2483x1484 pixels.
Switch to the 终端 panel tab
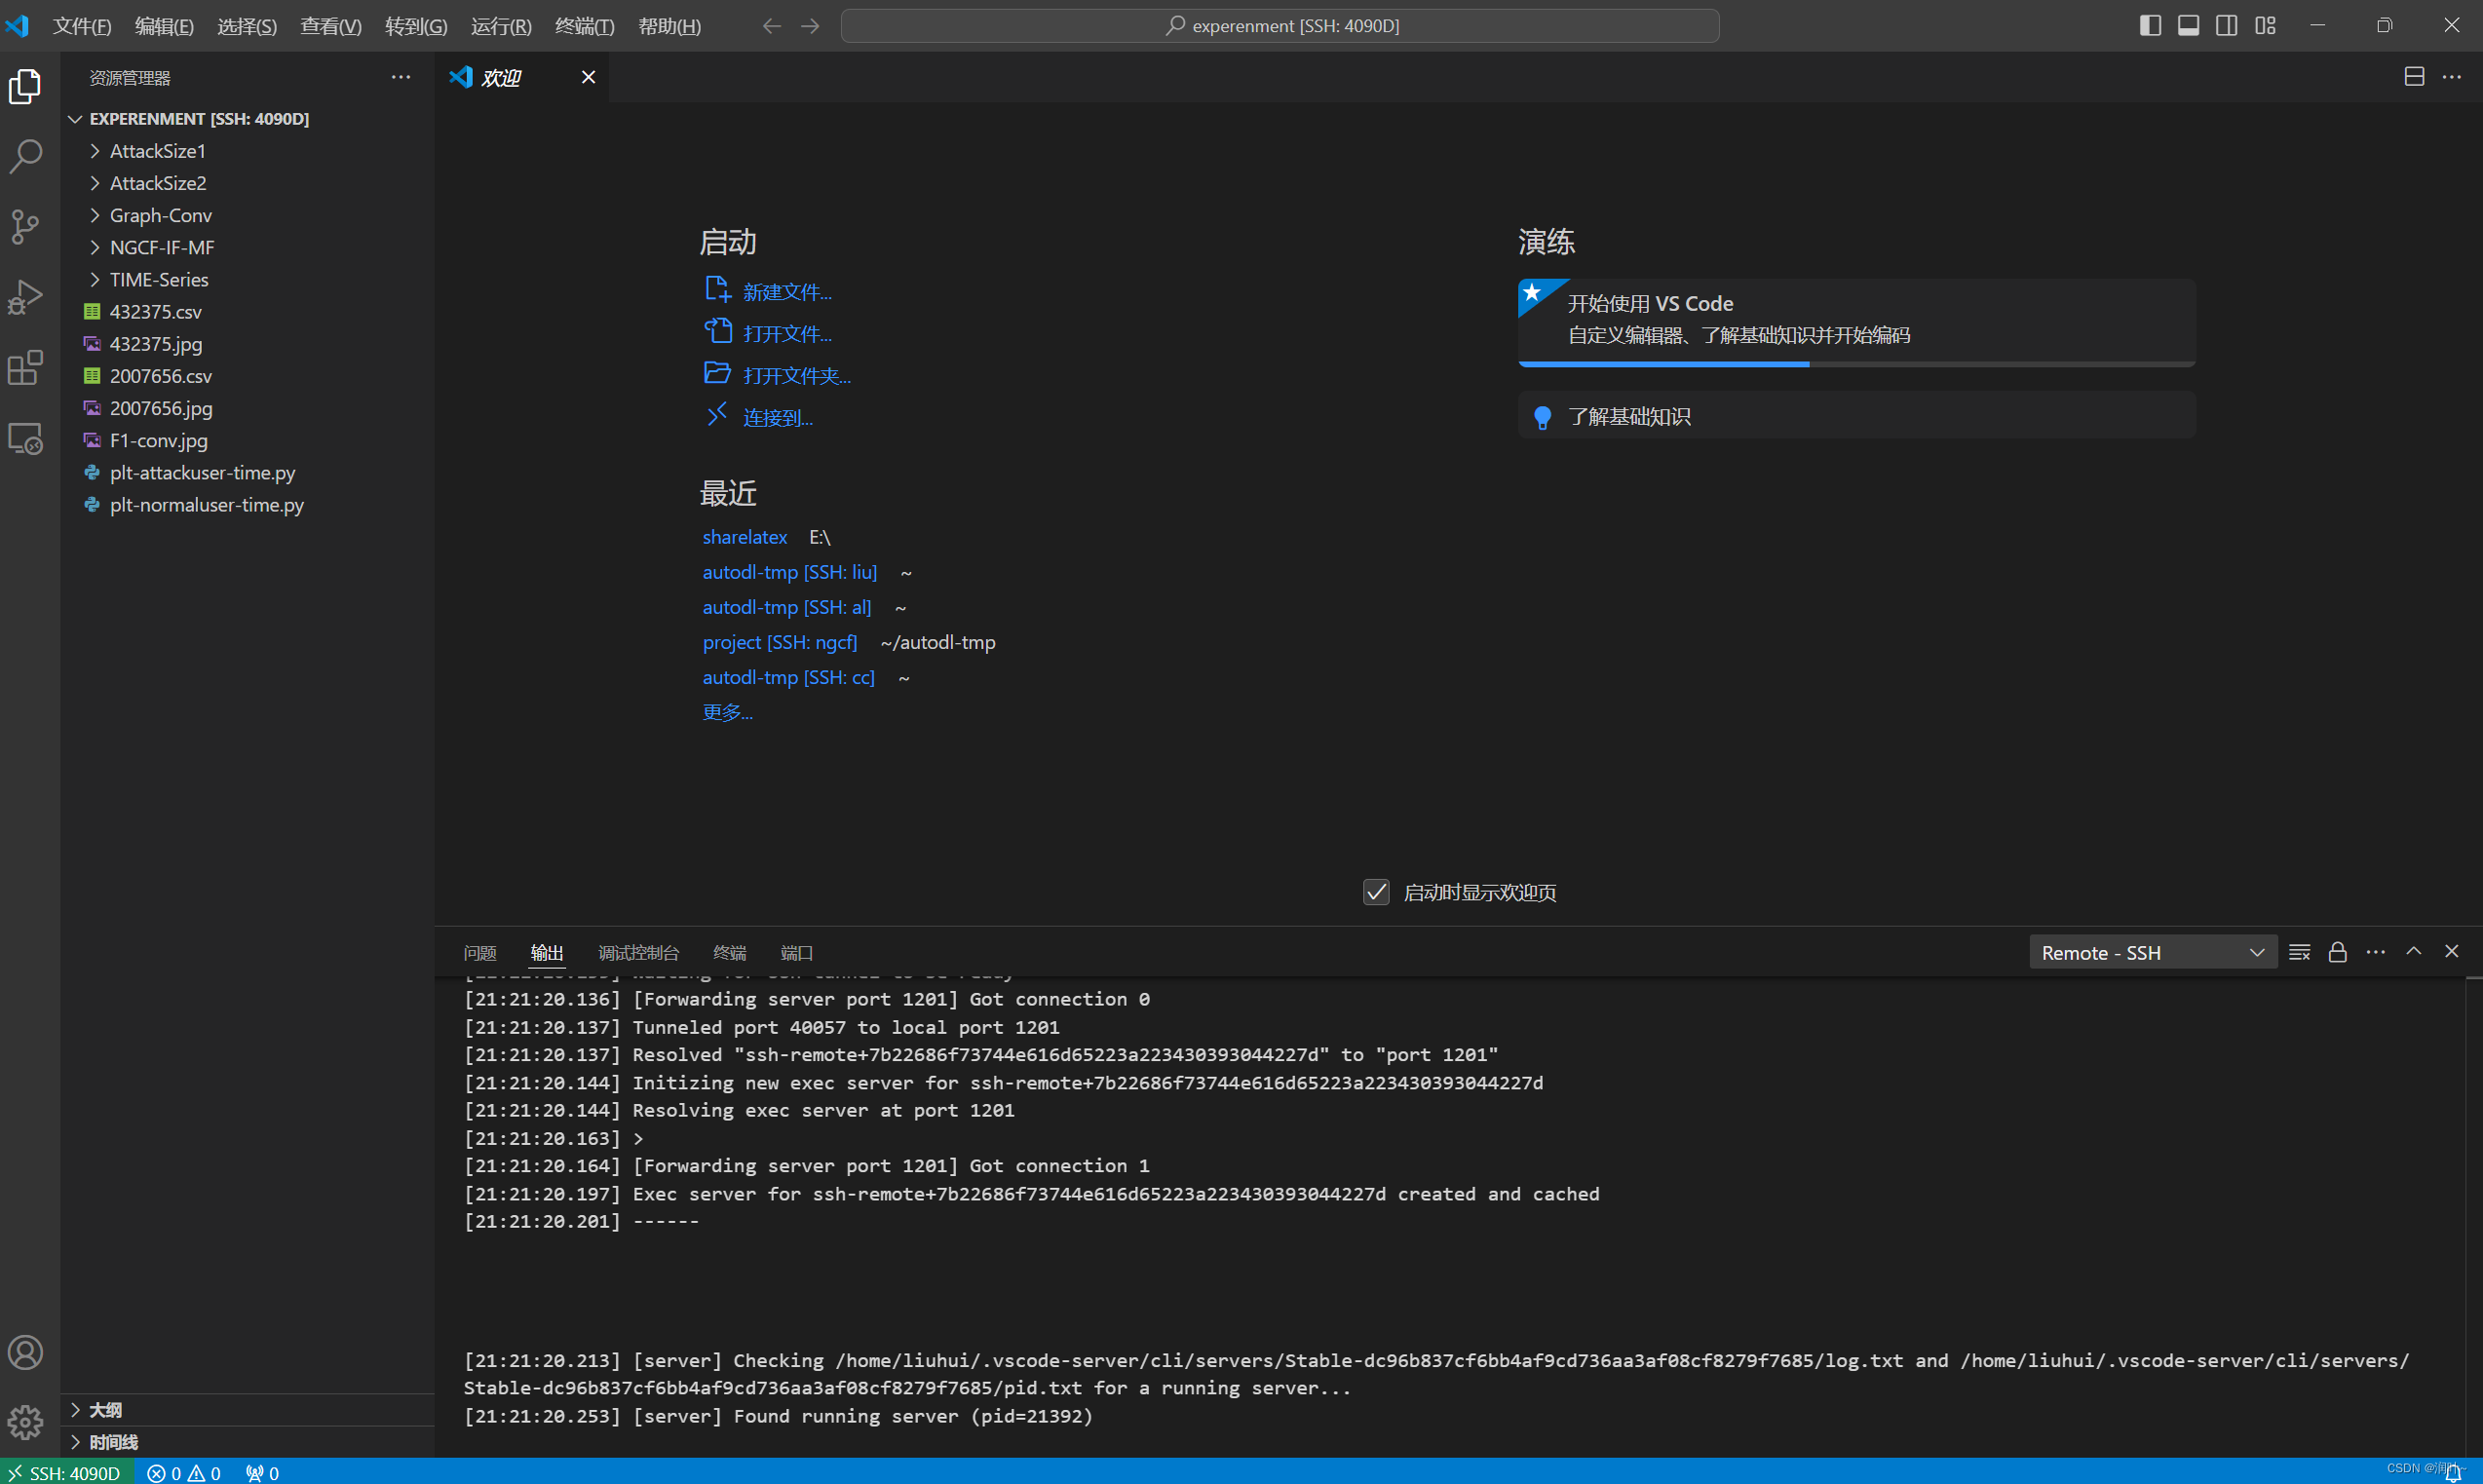click(x=728, y=952)
